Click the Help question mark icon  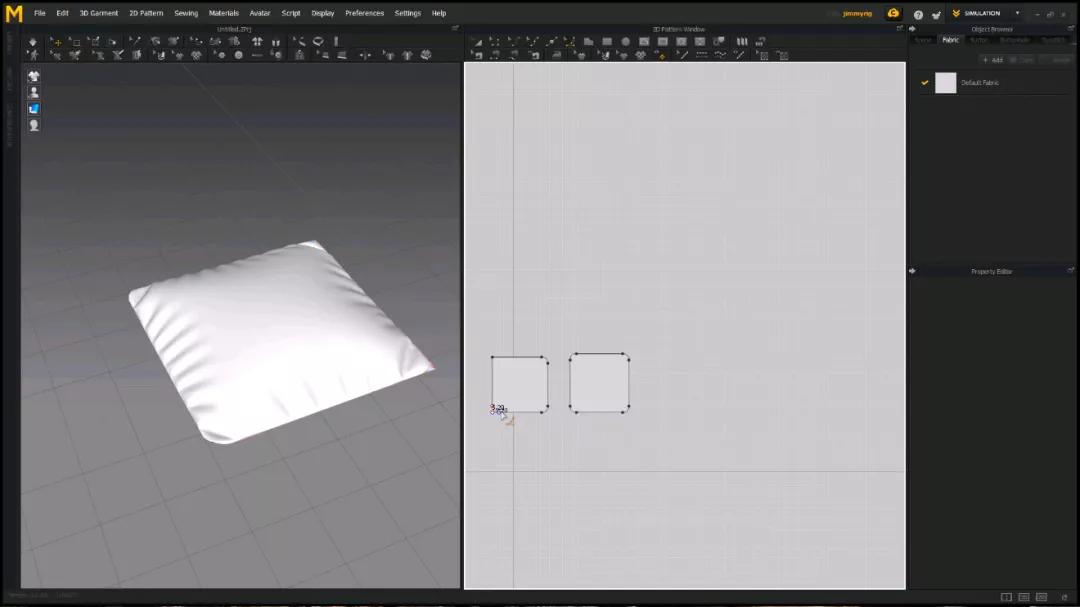[x=918, y=14]
